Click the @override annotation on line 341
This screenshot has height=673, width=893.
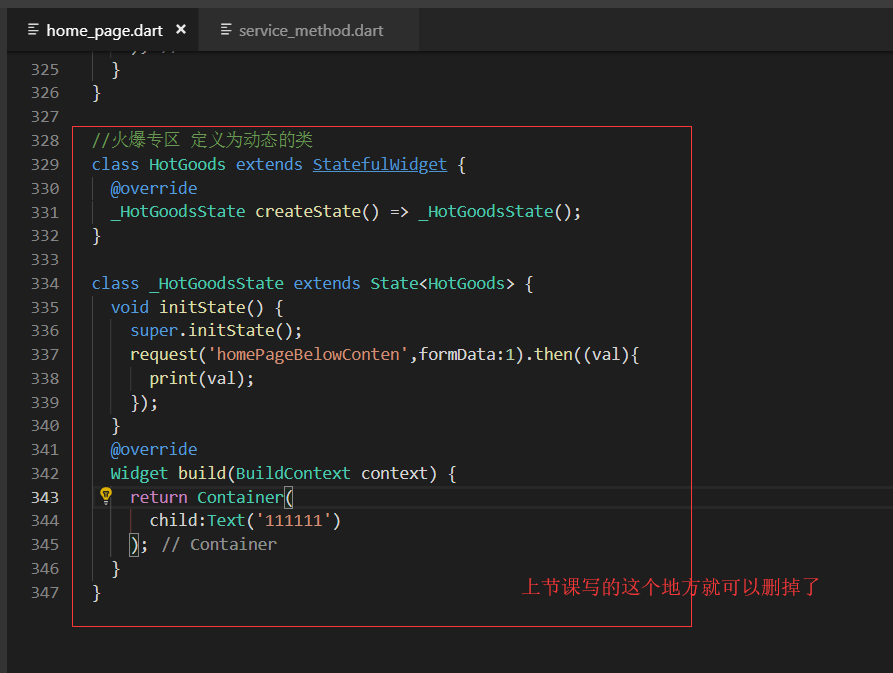(x=154, y=450)
